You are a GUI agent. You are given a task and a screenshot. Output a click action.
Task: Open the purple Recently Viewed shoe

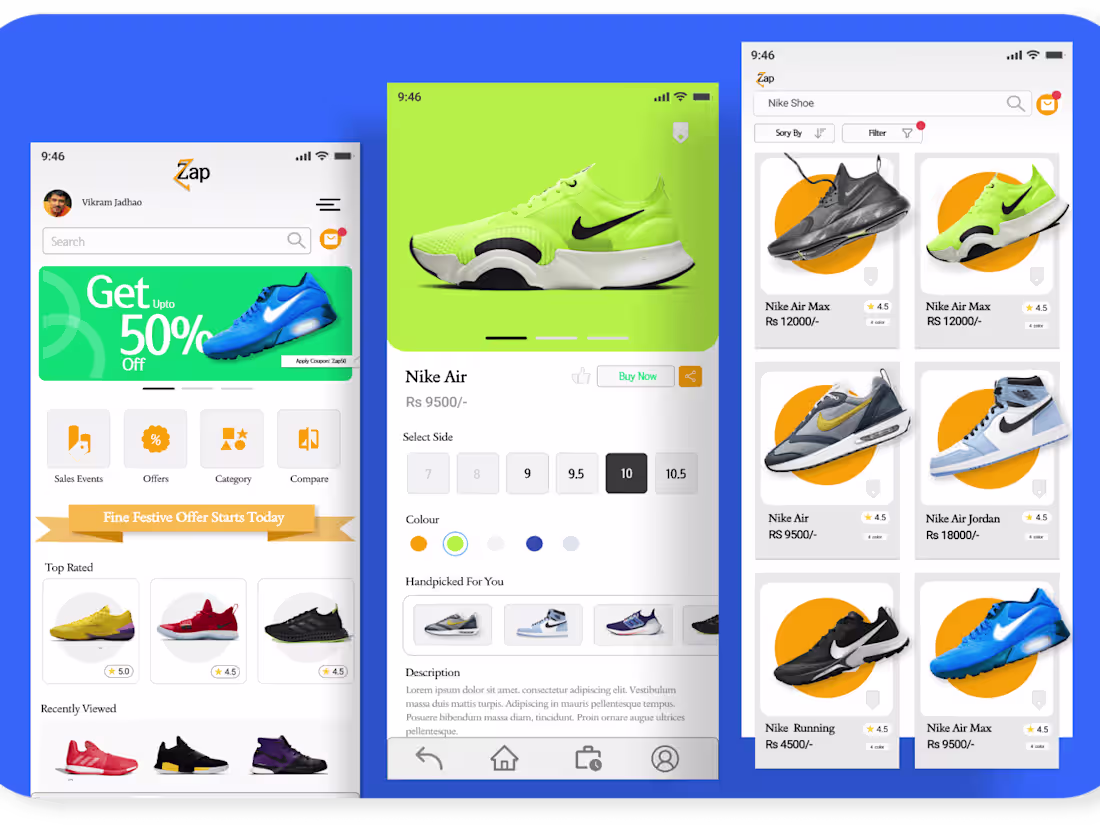[x=288, y=755]
